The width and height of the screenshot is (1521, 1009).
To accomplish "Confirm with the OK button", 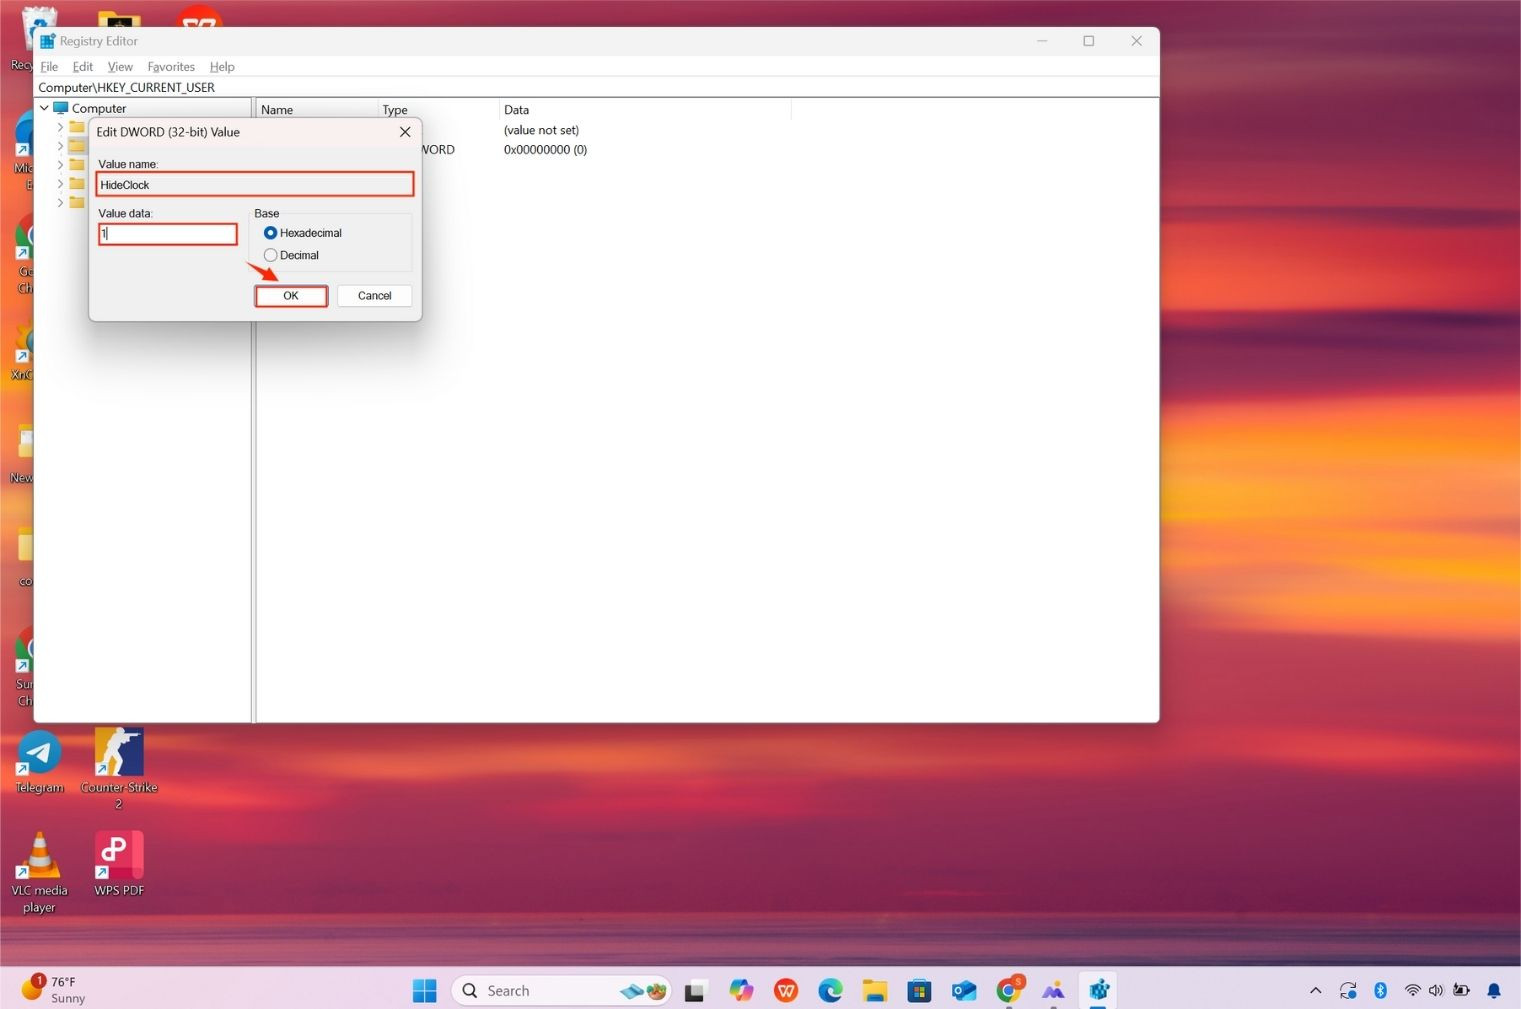I will (290, 295).
